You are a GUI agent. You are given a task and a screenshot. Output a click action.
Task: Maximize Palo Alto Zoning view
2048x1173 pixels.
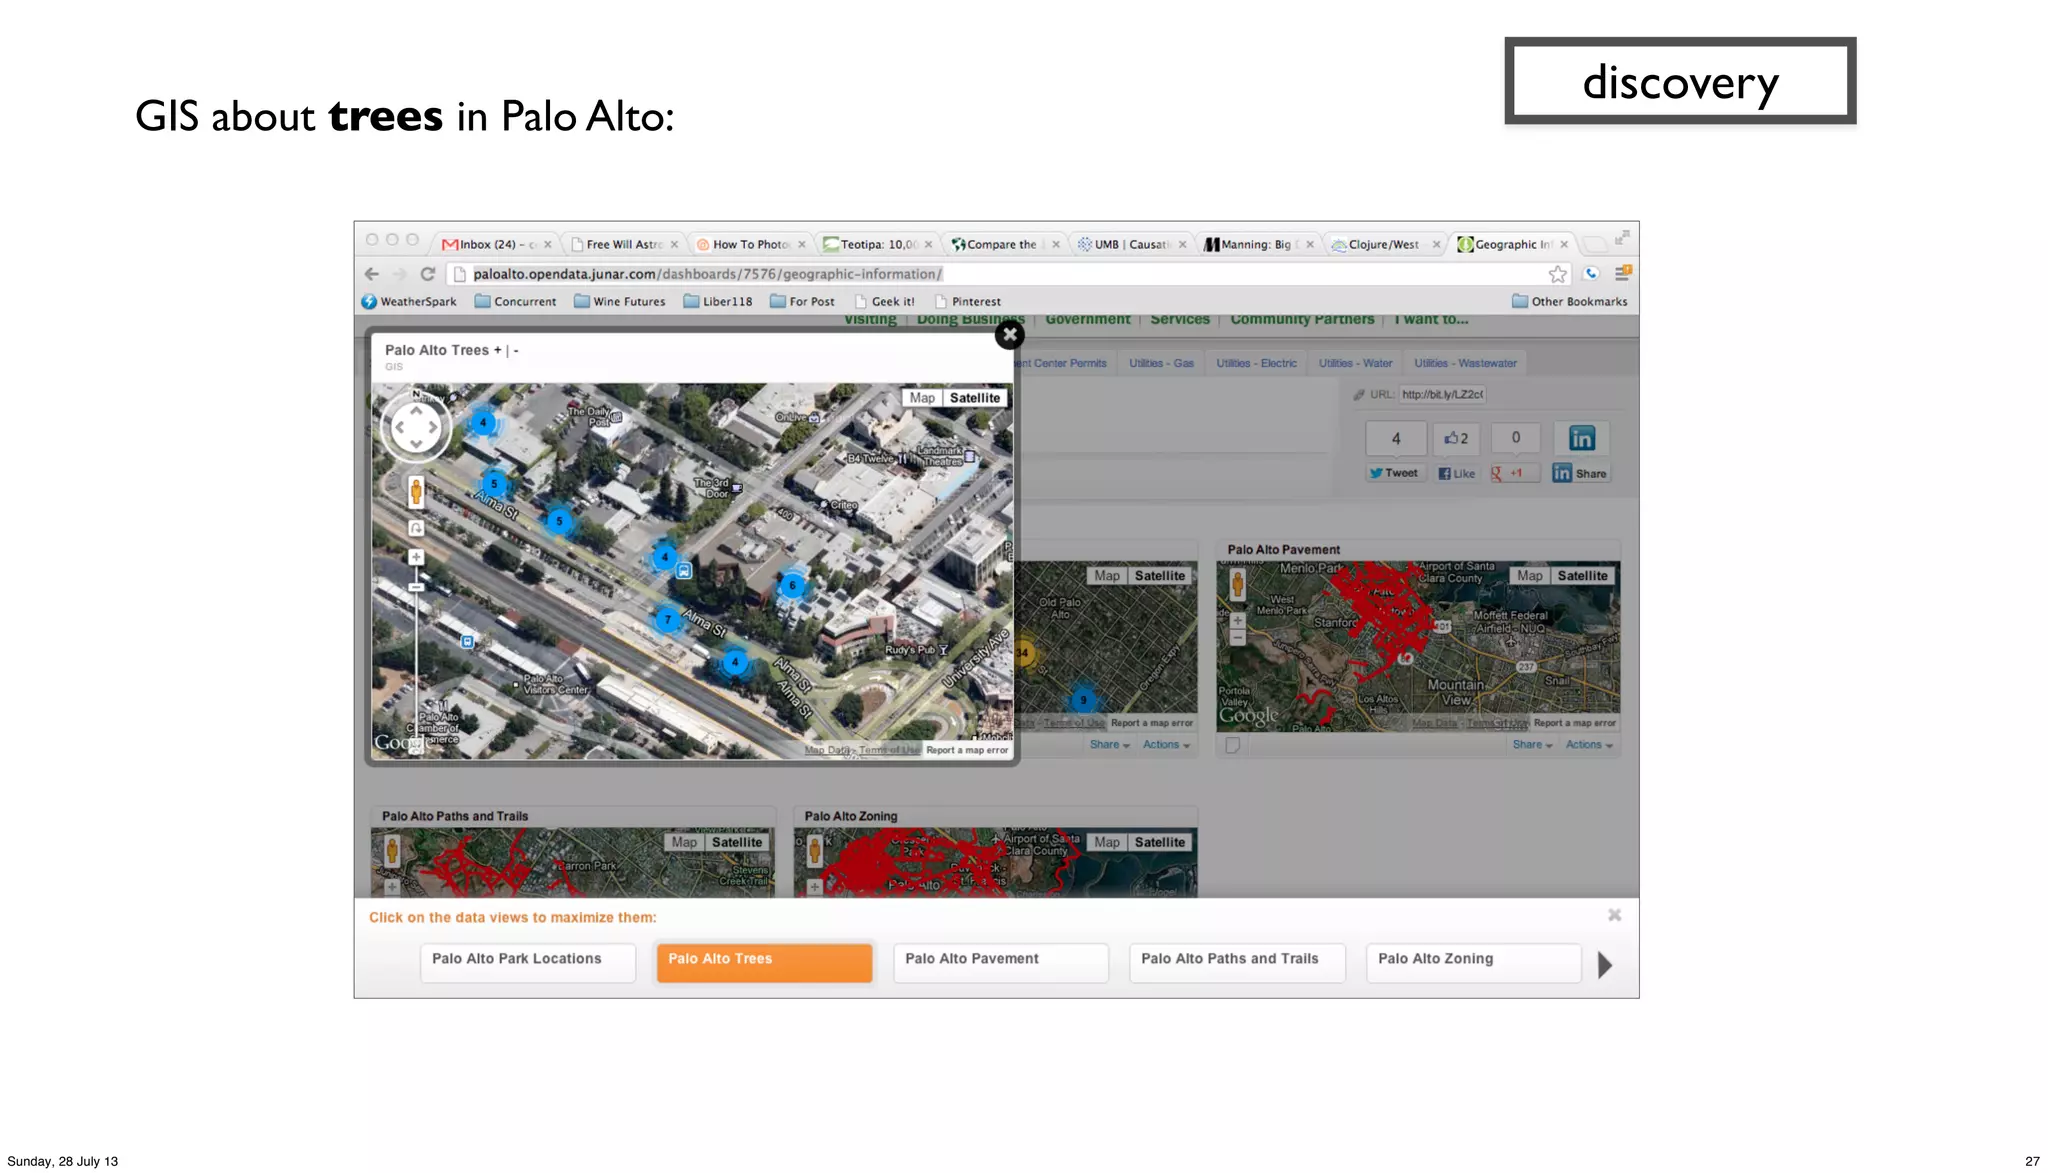[1474, 962]
